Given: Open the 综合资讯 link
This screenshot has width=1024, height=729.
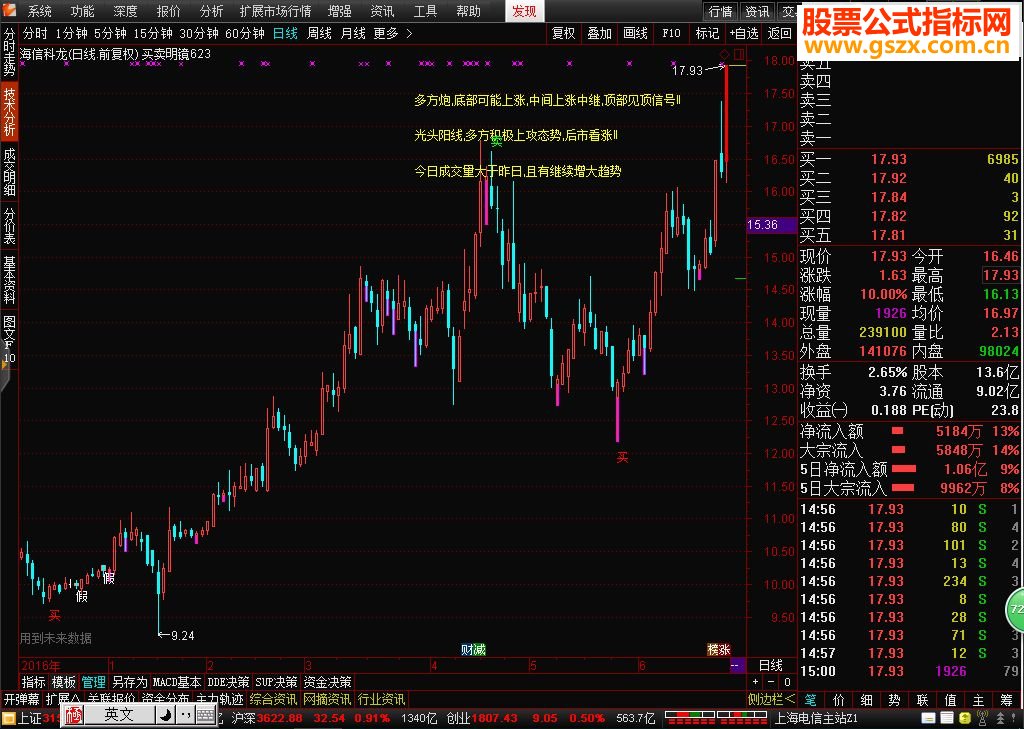Looking at the screenshot, I should tap(273, 700).
